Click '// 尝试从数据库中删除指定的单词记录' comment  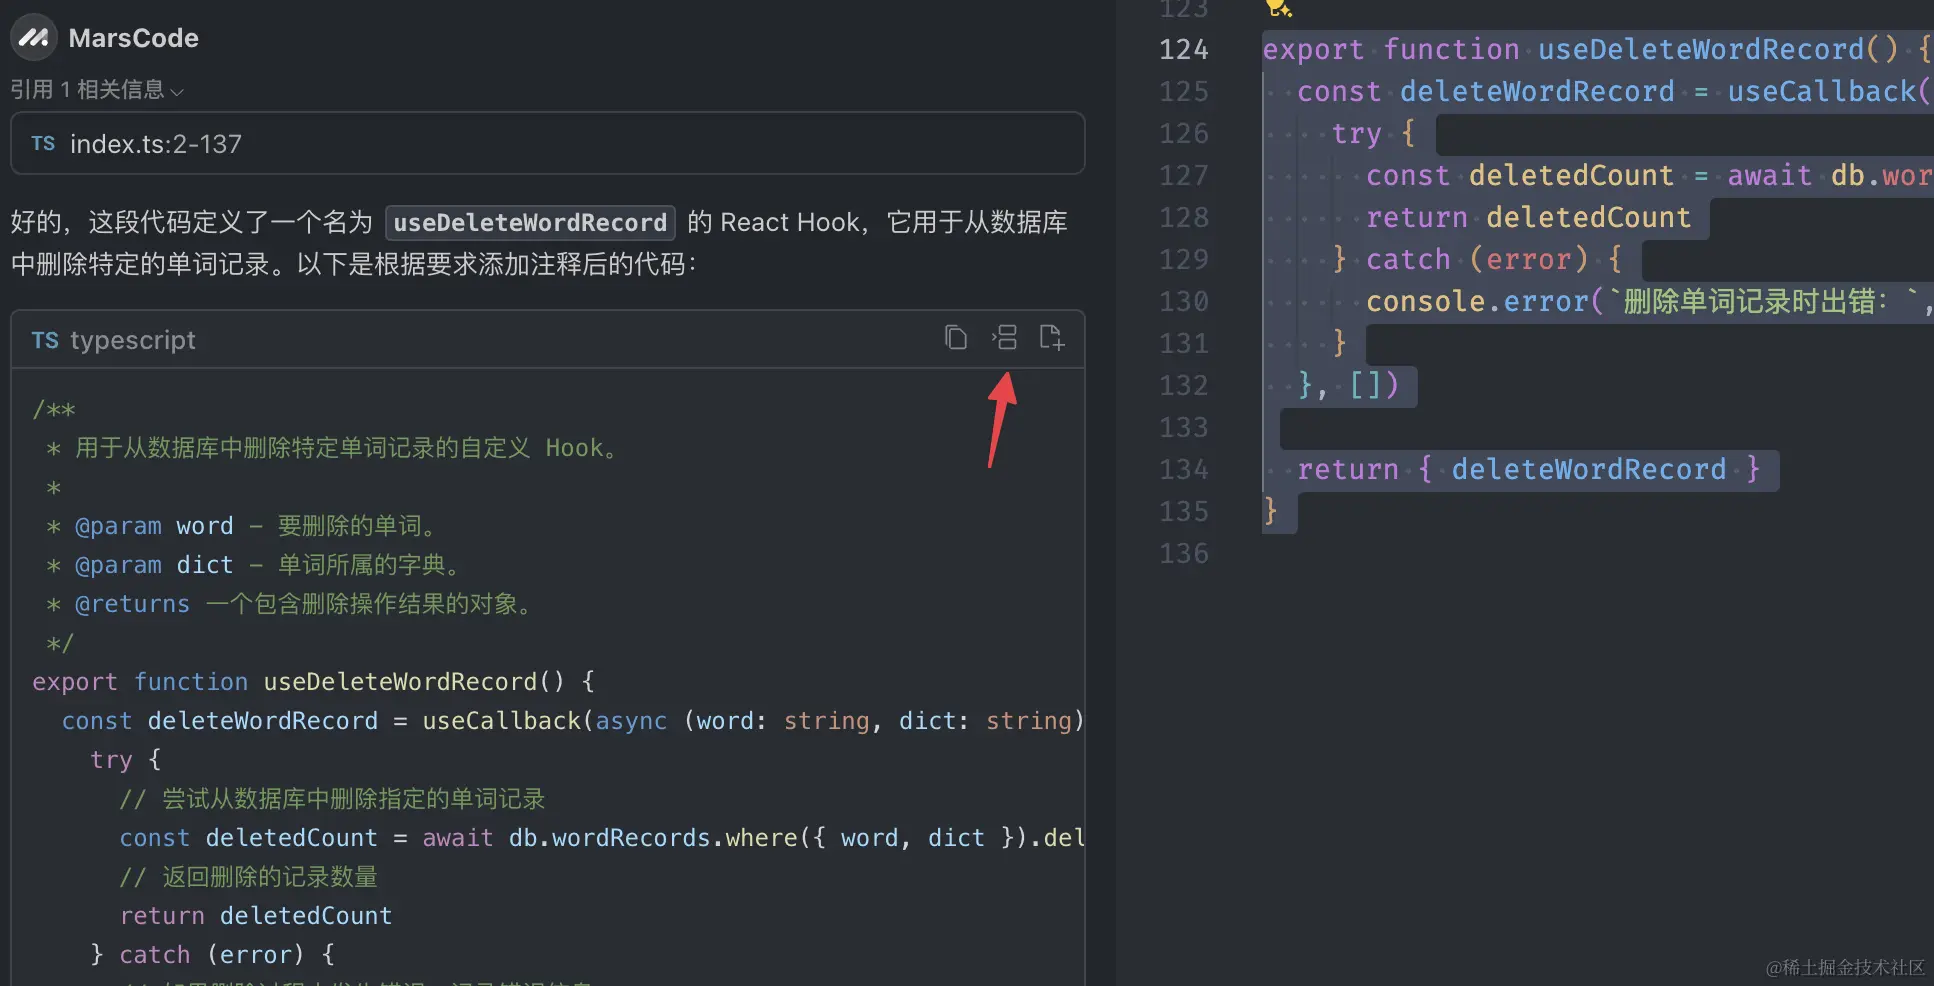pyautogui.click(x=332, y=799)
